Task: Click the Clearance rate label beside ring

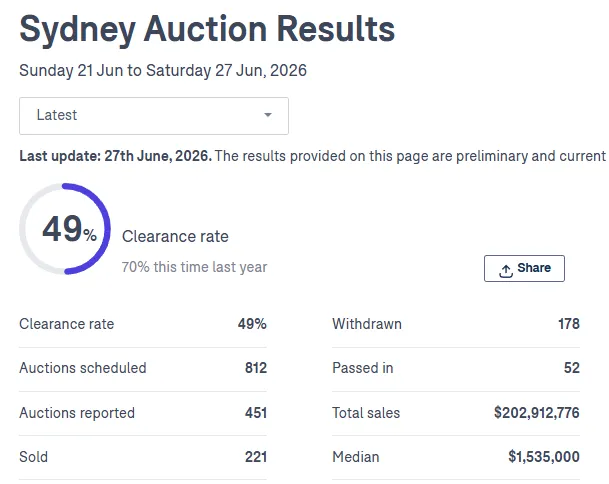Action: (175, 237)
